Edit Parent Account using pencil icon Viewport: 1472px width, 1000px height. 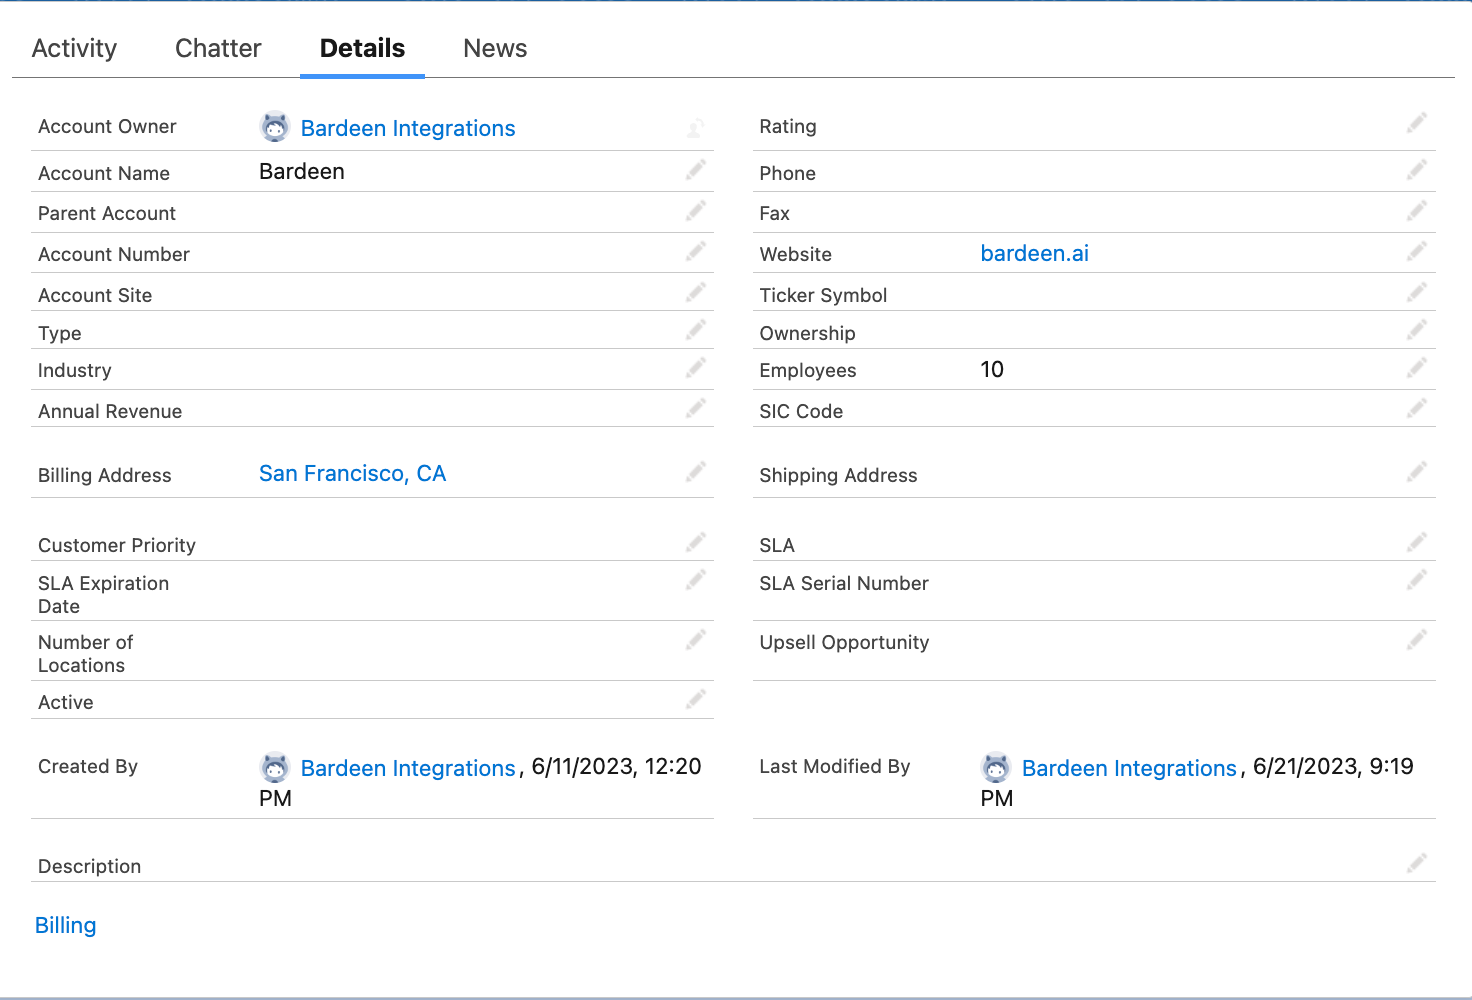[x=696, y=210]
